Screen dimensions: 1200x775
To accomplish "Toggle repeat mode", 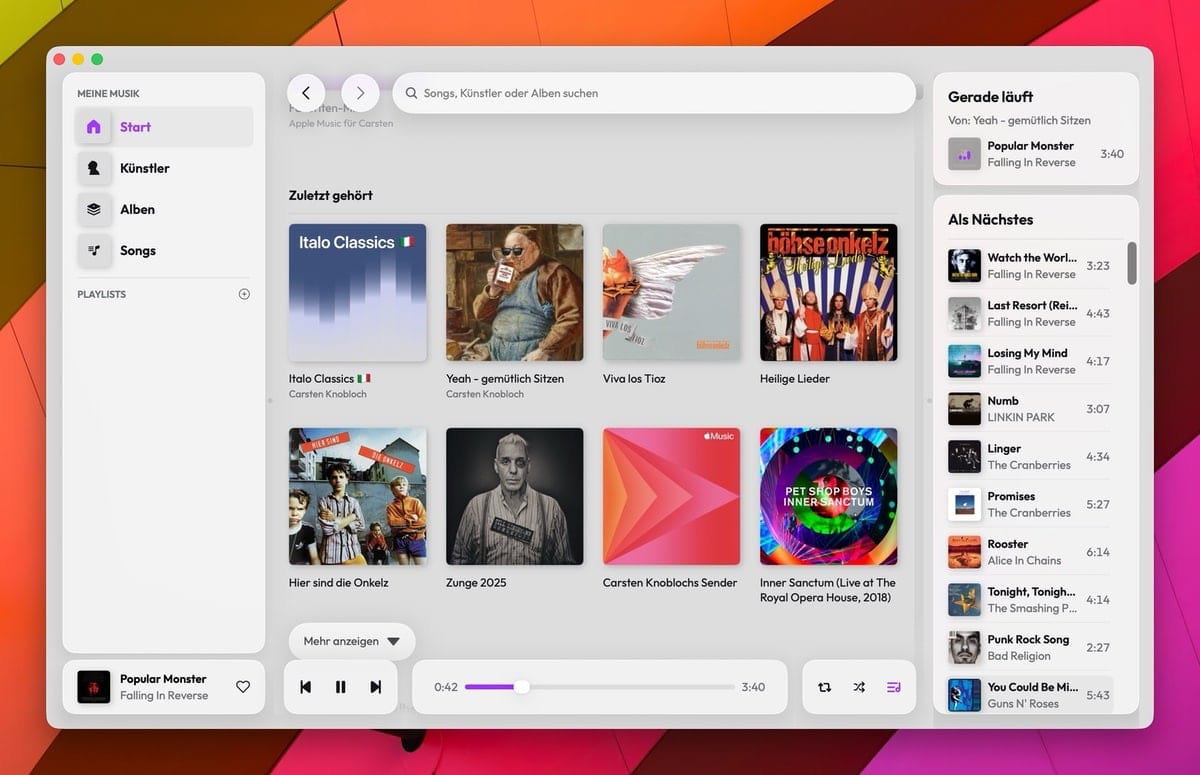I will (824, 687).
